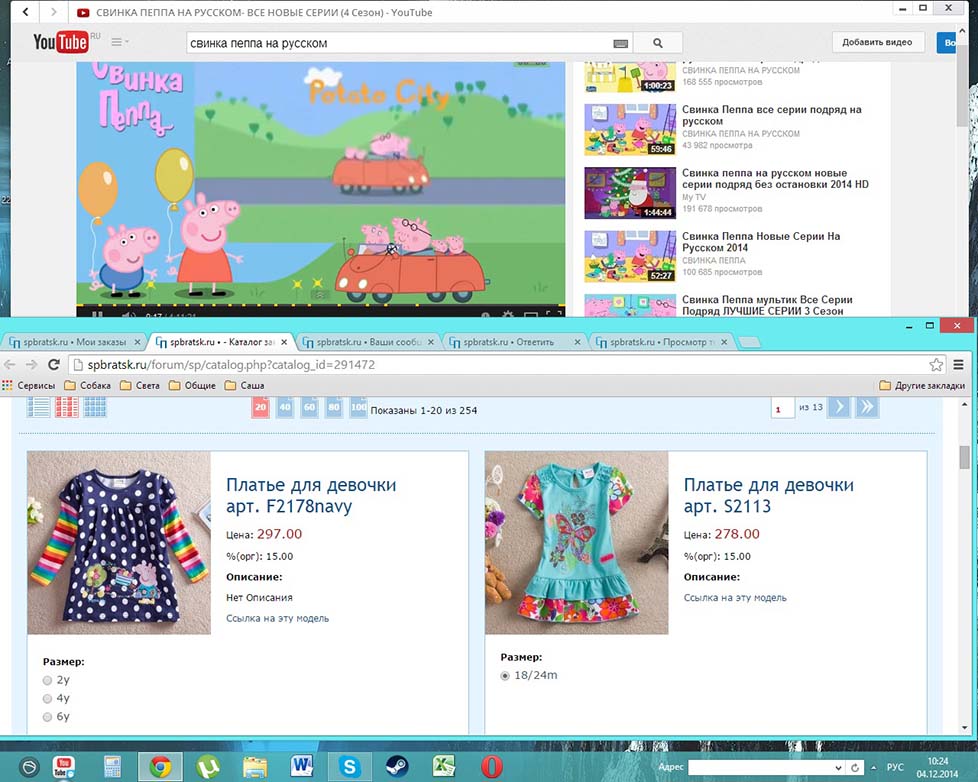
Task: Choose the 18/24m size option
Action: [505, 676]
